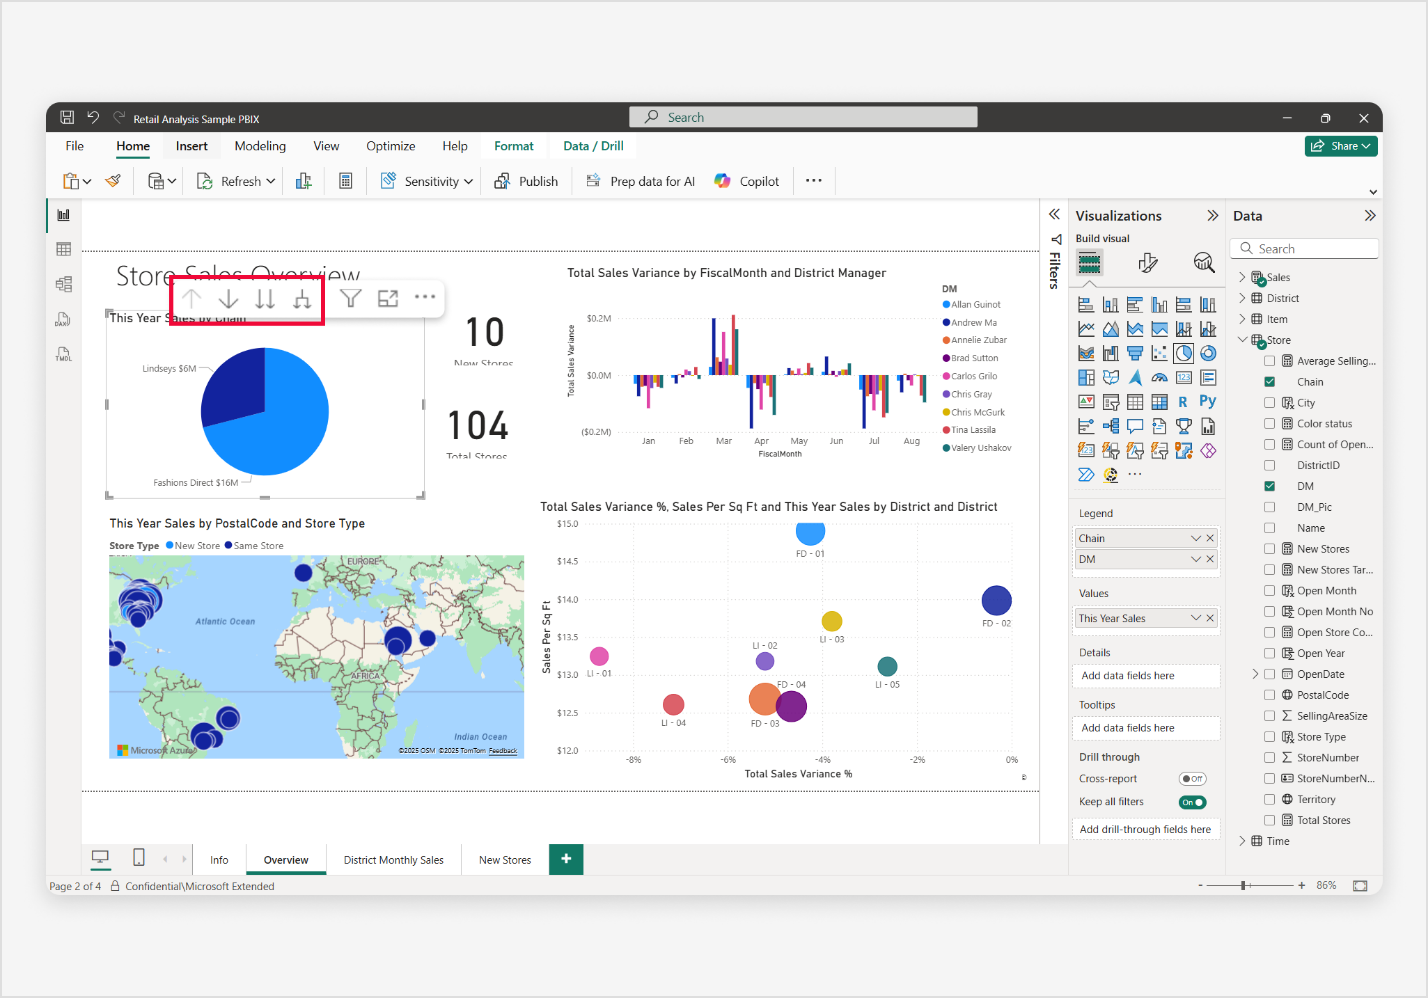Open the Chain dropdown in the Legend well
Image resolution: width=1428 pixels, height=998 pixels.
tap(1196, 538)
